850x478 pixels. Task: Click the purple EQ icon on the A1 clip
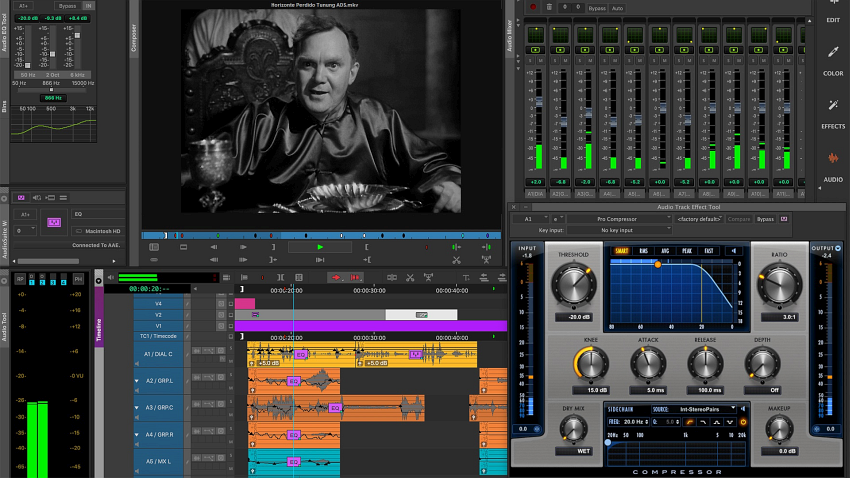pos(301,354)
